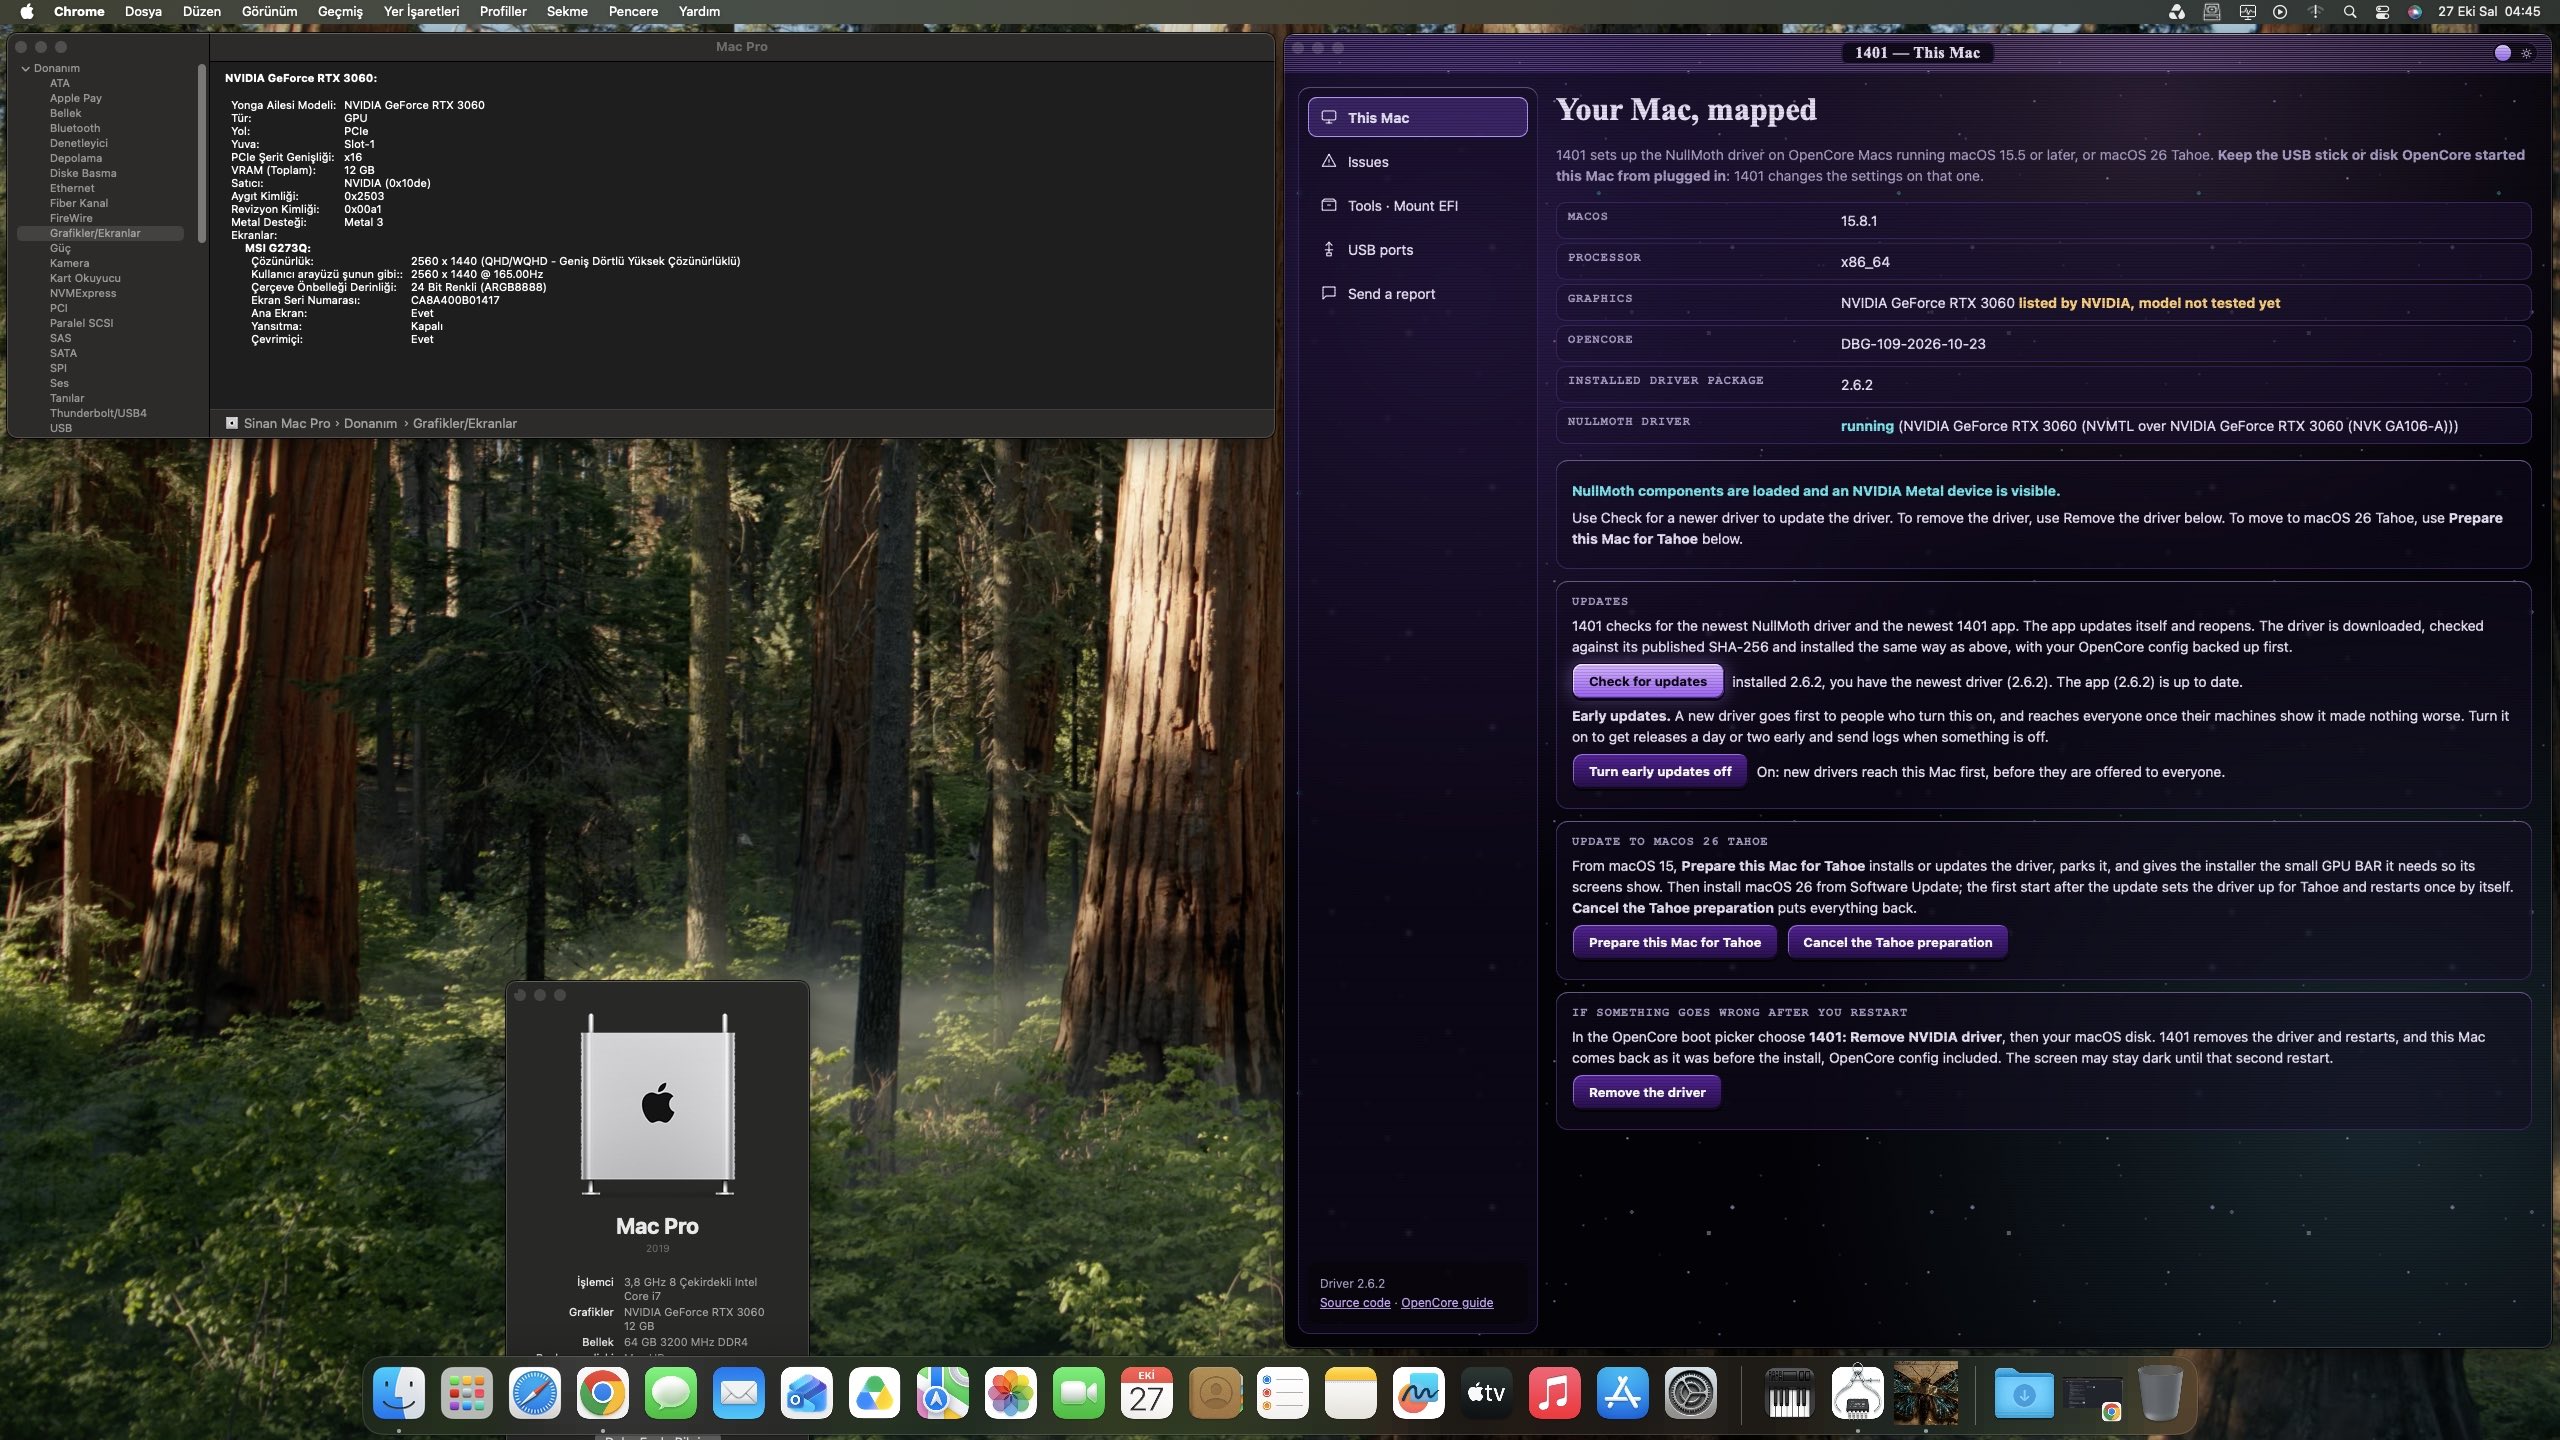Open Tools · Mount EFI in 1401 sidebar
The width and height of the screenshot is (2560, 1440).
[x=1417, y=206]
